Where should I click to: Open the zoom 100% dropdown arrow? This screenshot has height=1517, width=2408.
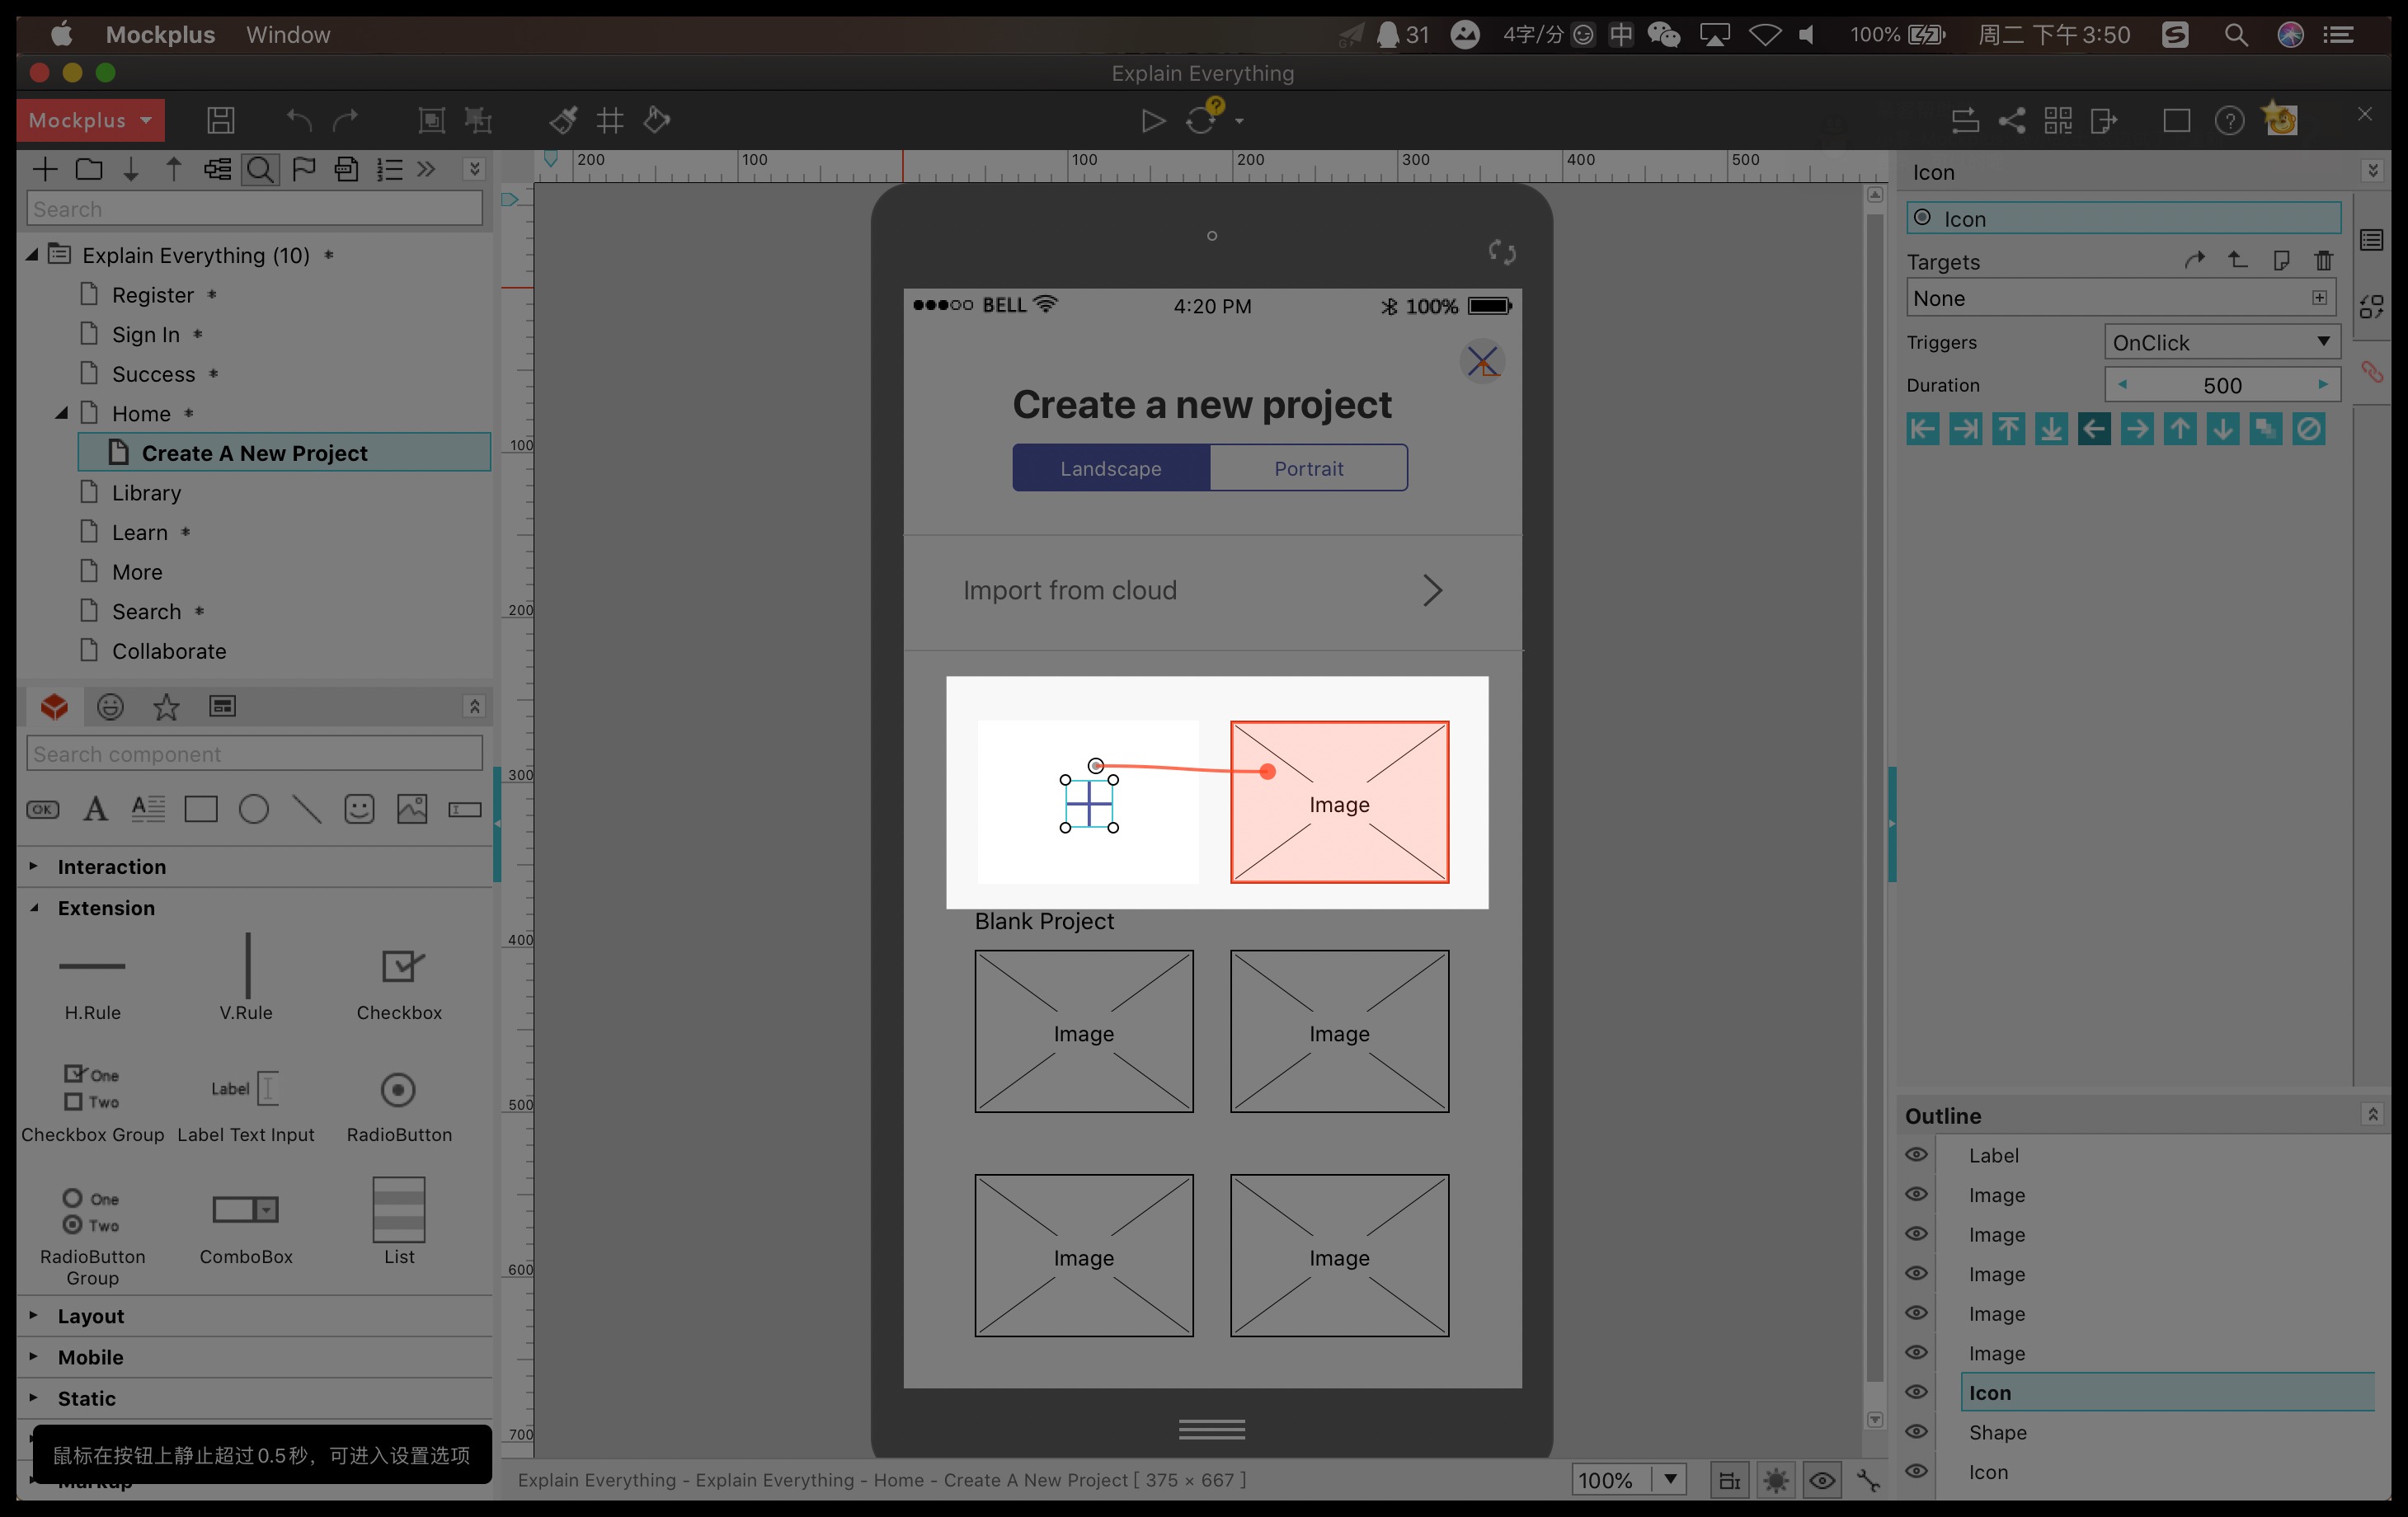(1670, 1479)
